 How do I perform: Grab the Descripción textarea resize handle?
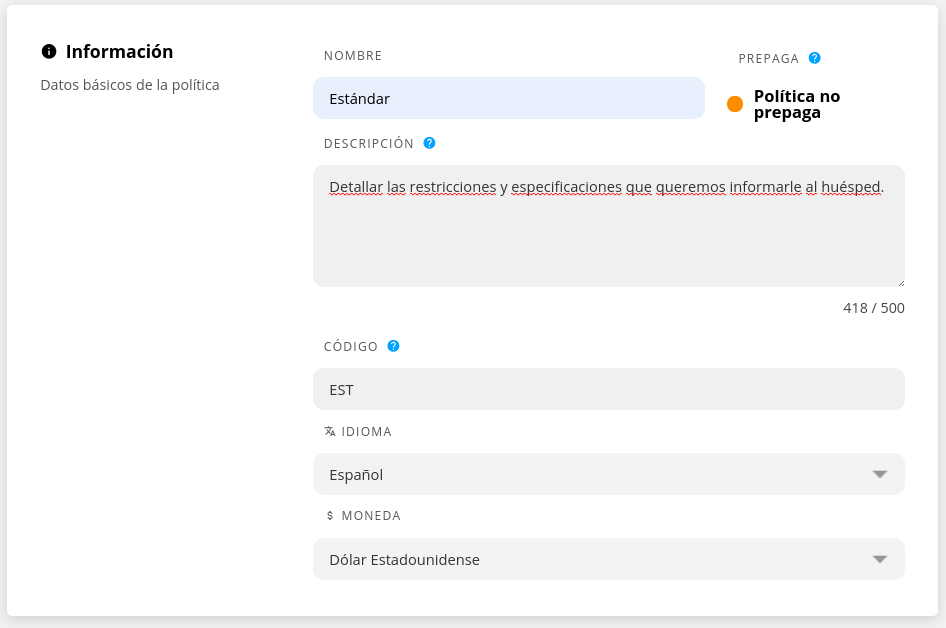(900, 282)
